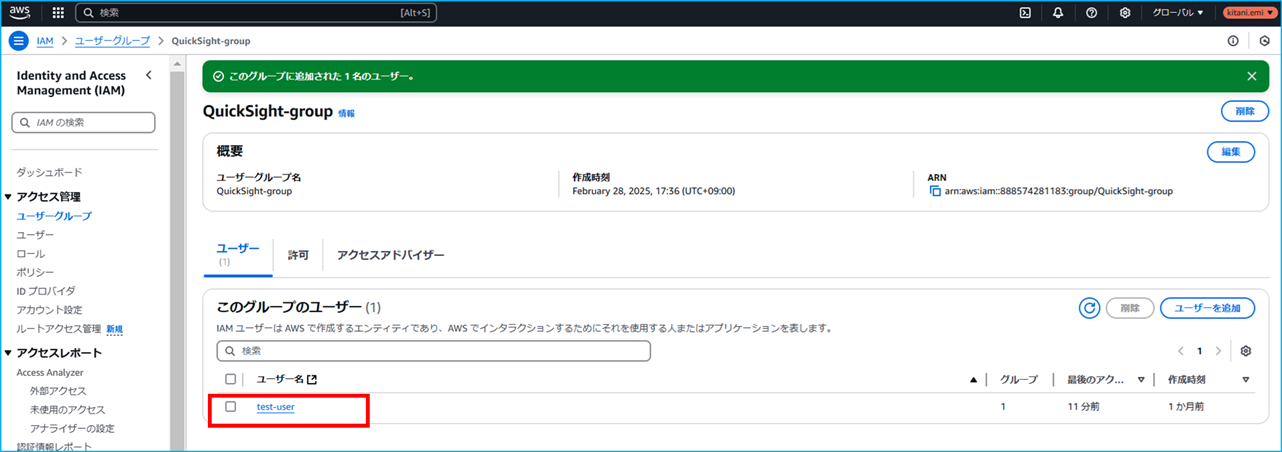The height and width of the screenshot is (452, 1282).
Task: Copy the group ARN with copy icon
Action: pyautogui.click(x=935, y=191)
